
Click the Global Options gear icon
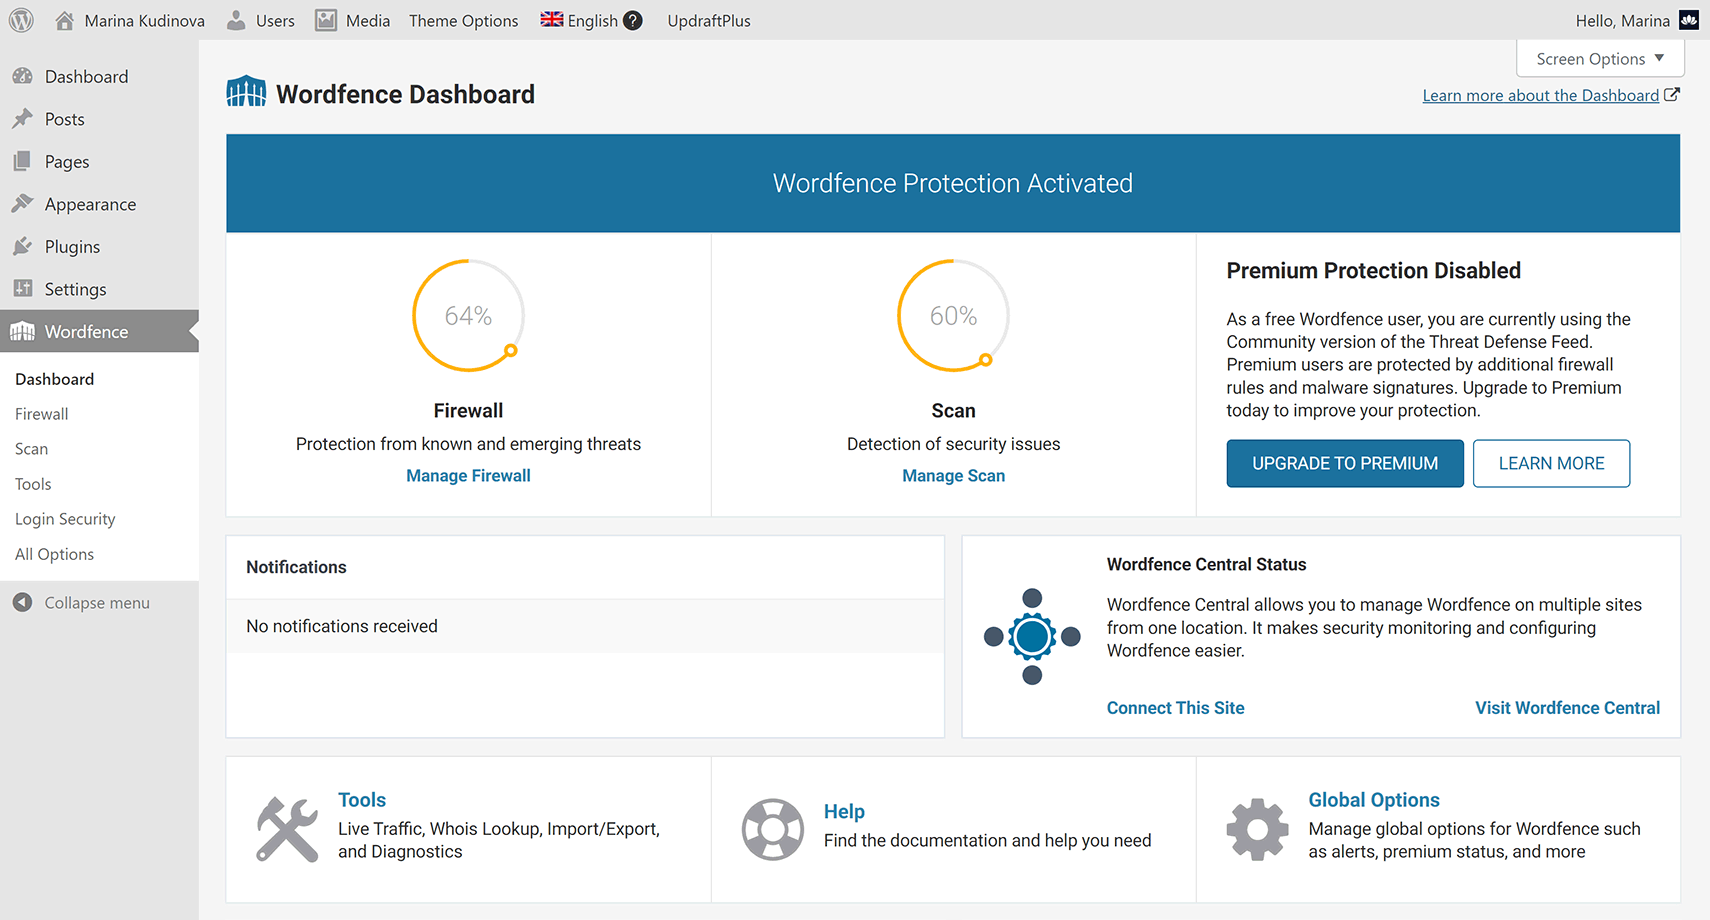(1258, 829)
